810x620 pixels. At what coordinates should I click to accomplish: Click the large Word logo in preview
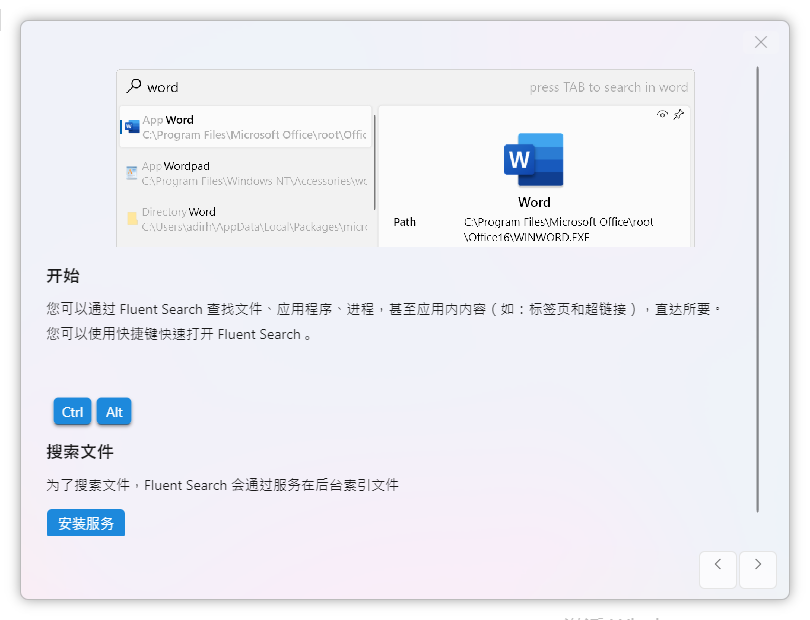tap(534, 160)
